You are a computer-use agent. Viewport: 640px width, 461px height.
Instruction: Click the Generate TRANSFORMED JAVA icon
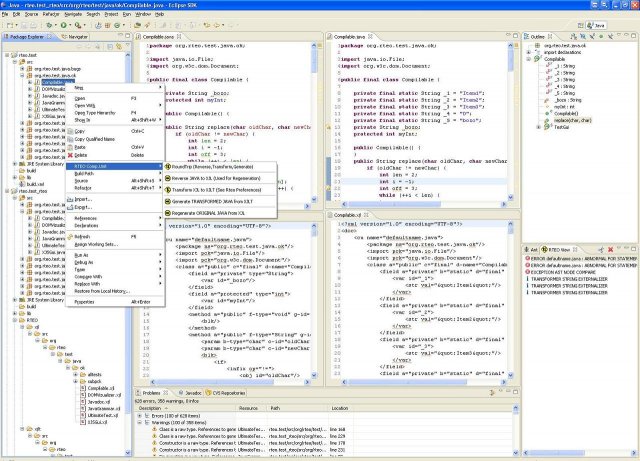tap(167, 201)
